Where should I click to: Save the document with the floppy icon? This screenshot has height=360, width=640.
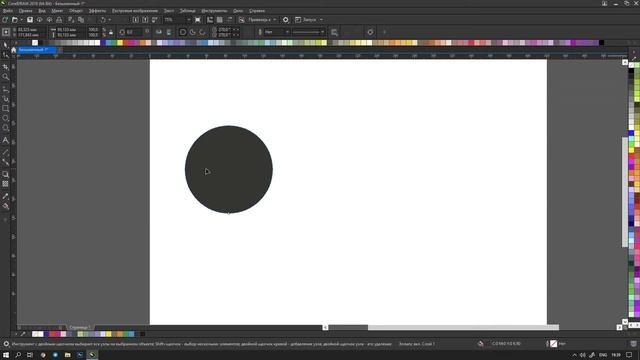[x=30, y=20]
